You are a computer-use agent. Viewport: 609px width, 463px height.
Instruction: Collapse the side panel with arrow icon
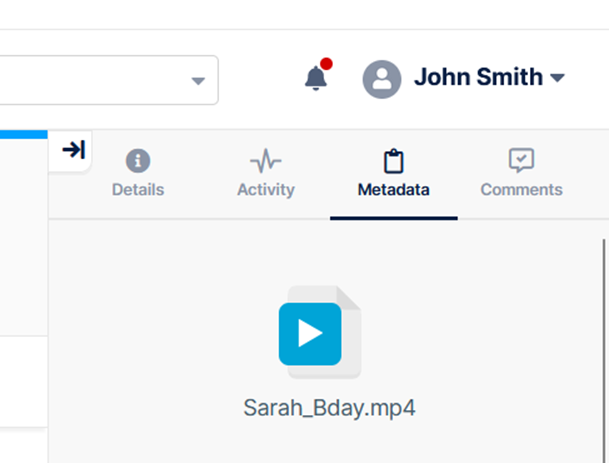click(73, 150)
